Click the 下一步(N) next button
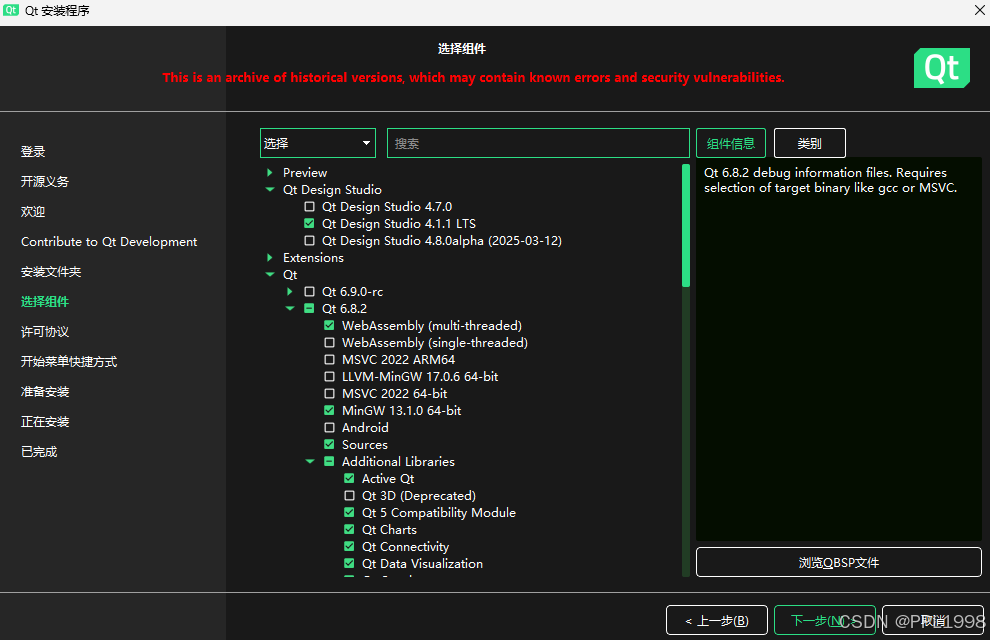Screen dimensions: 990x640 (825, 620)
